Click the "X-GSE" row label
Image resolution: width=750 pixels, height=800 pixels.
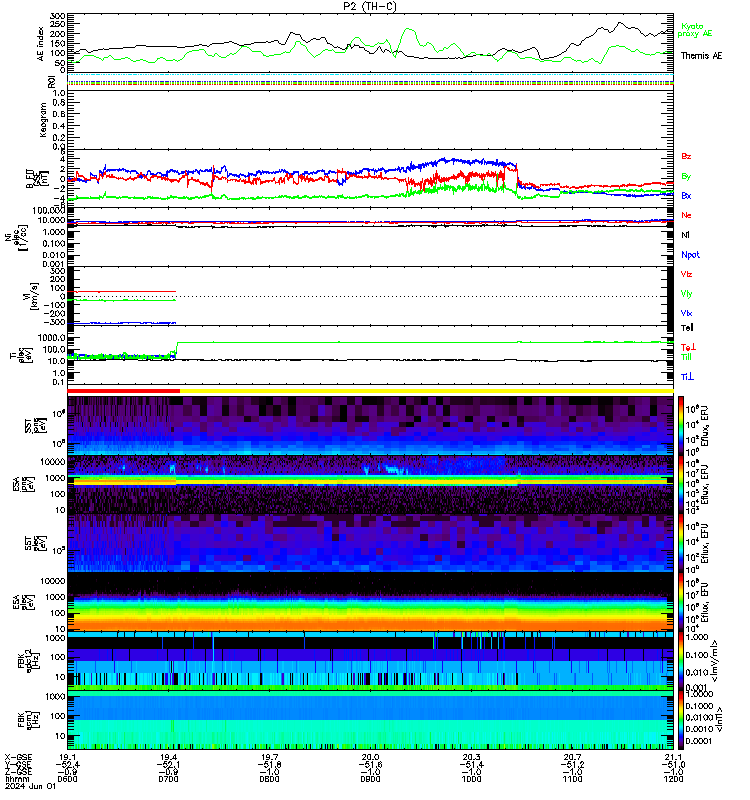18,757
